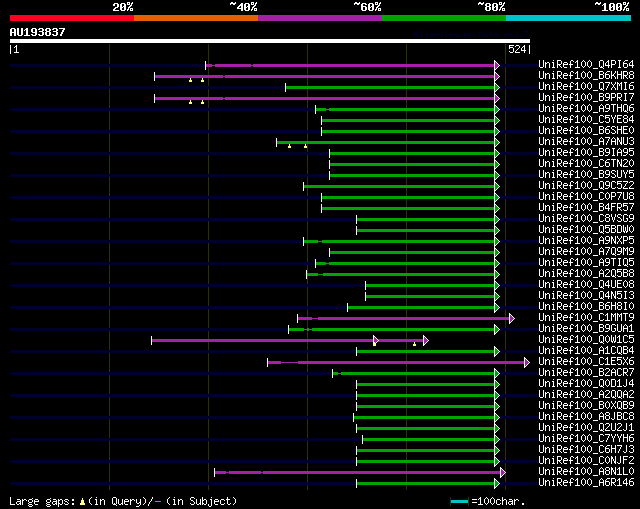
Task: Click the arrowhead ending the C1MMT9 alignment
Action: pyautogui.click(x=512, y=318)
